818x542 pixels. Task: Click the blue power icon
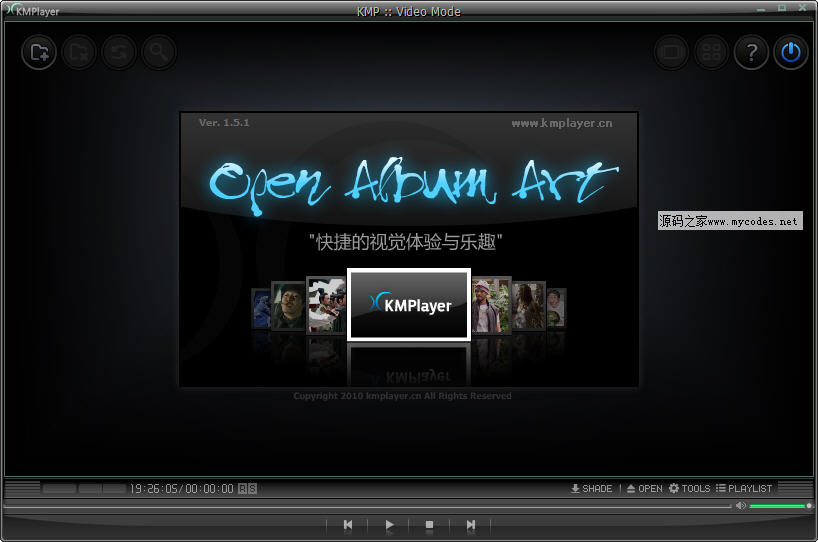(x=791, y=52)
